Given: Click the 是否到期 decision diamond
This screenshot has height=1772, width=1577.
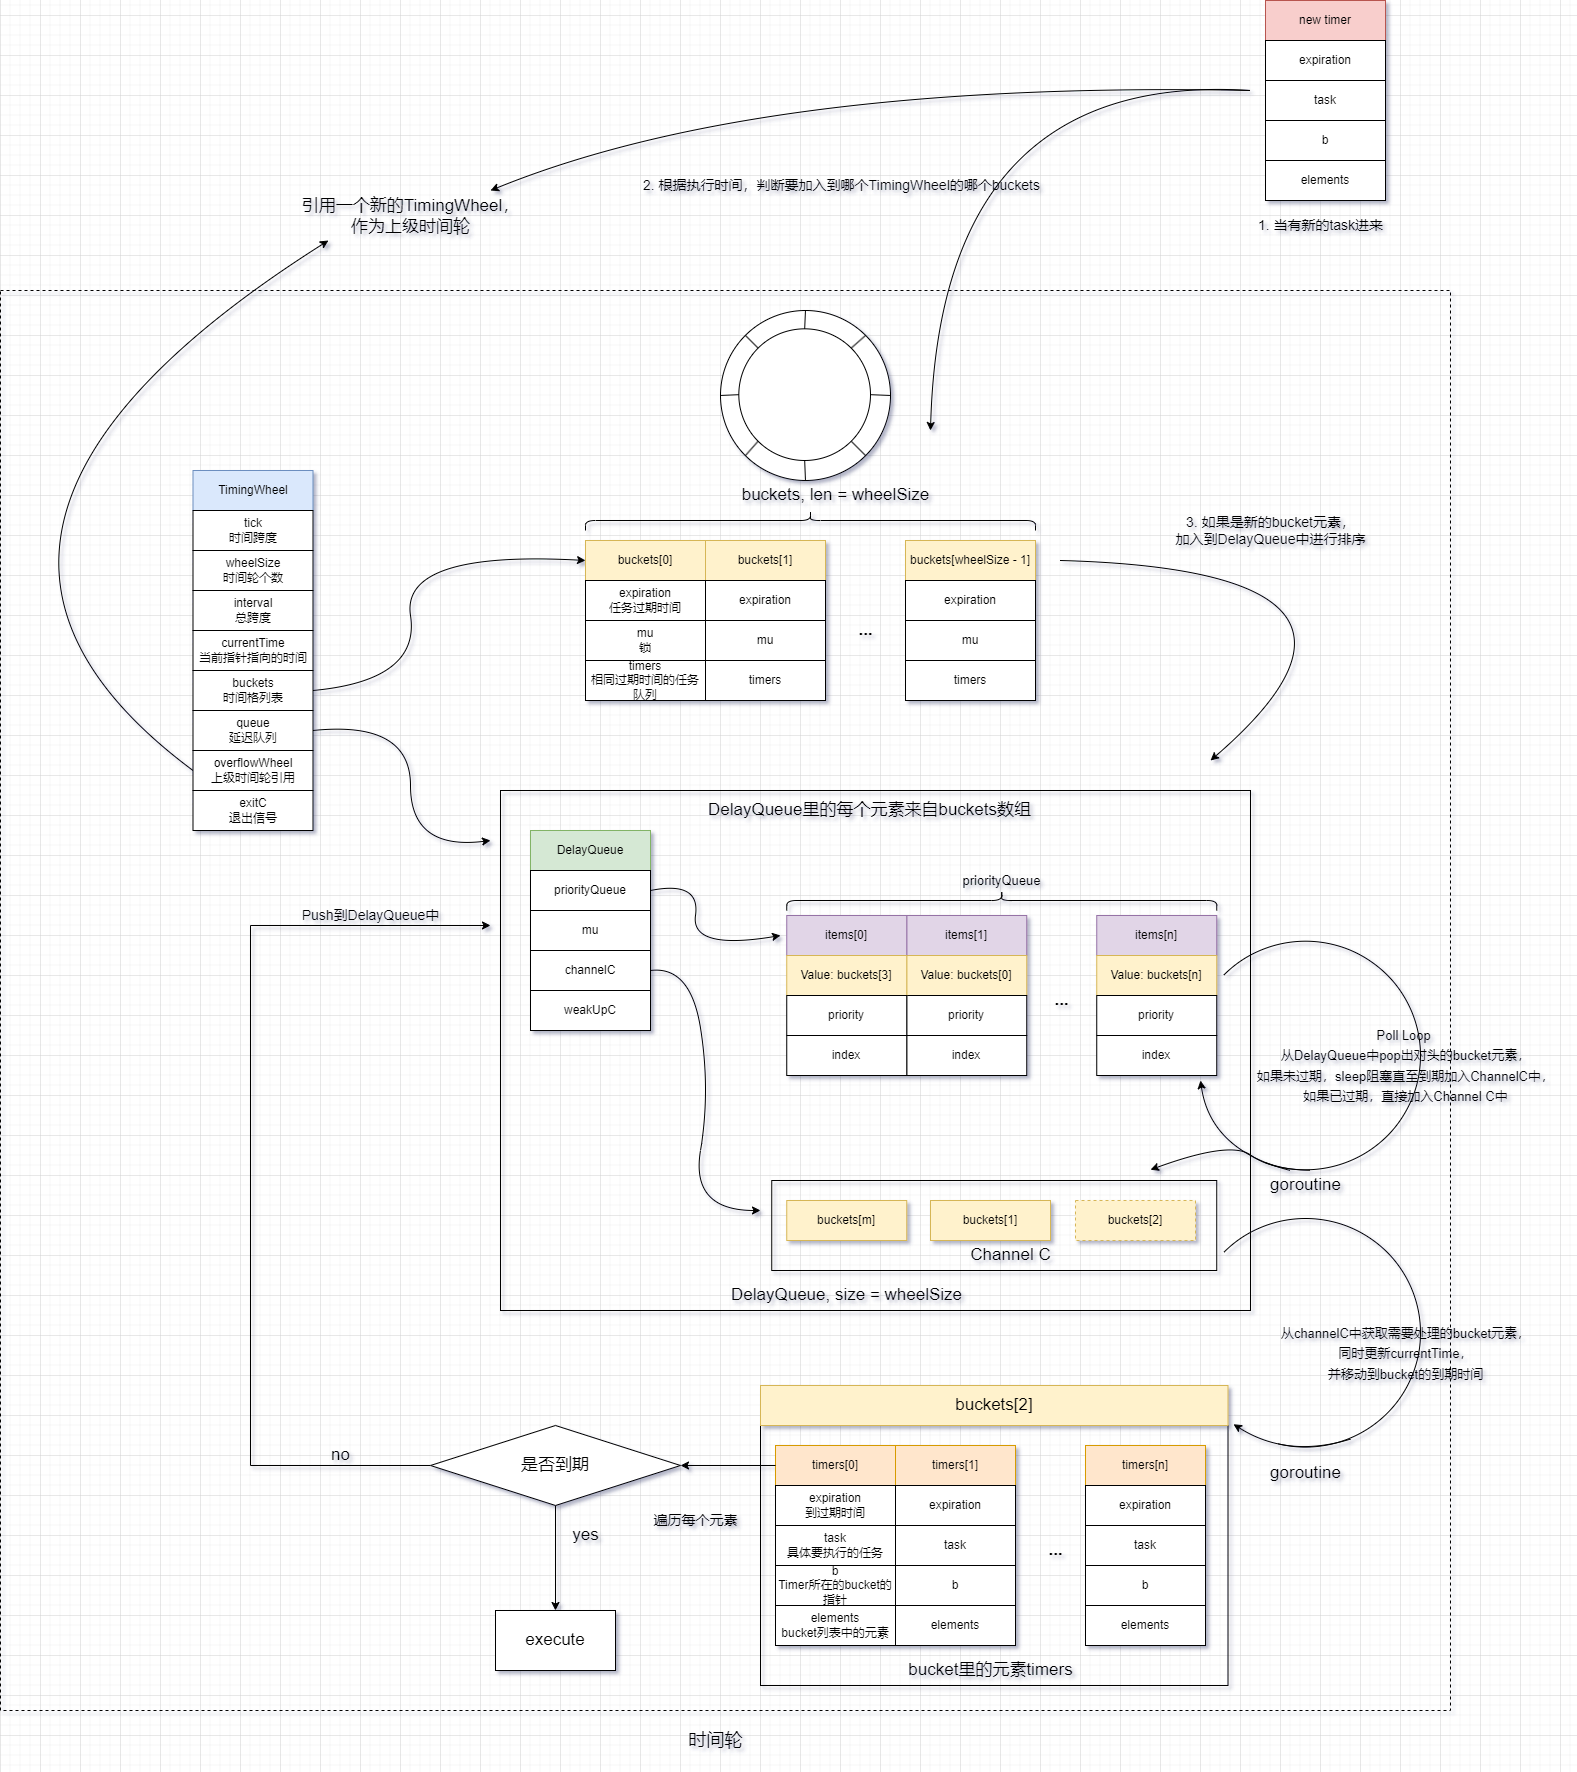Looking at the screenshot, I should click(x=555, y=1465).
